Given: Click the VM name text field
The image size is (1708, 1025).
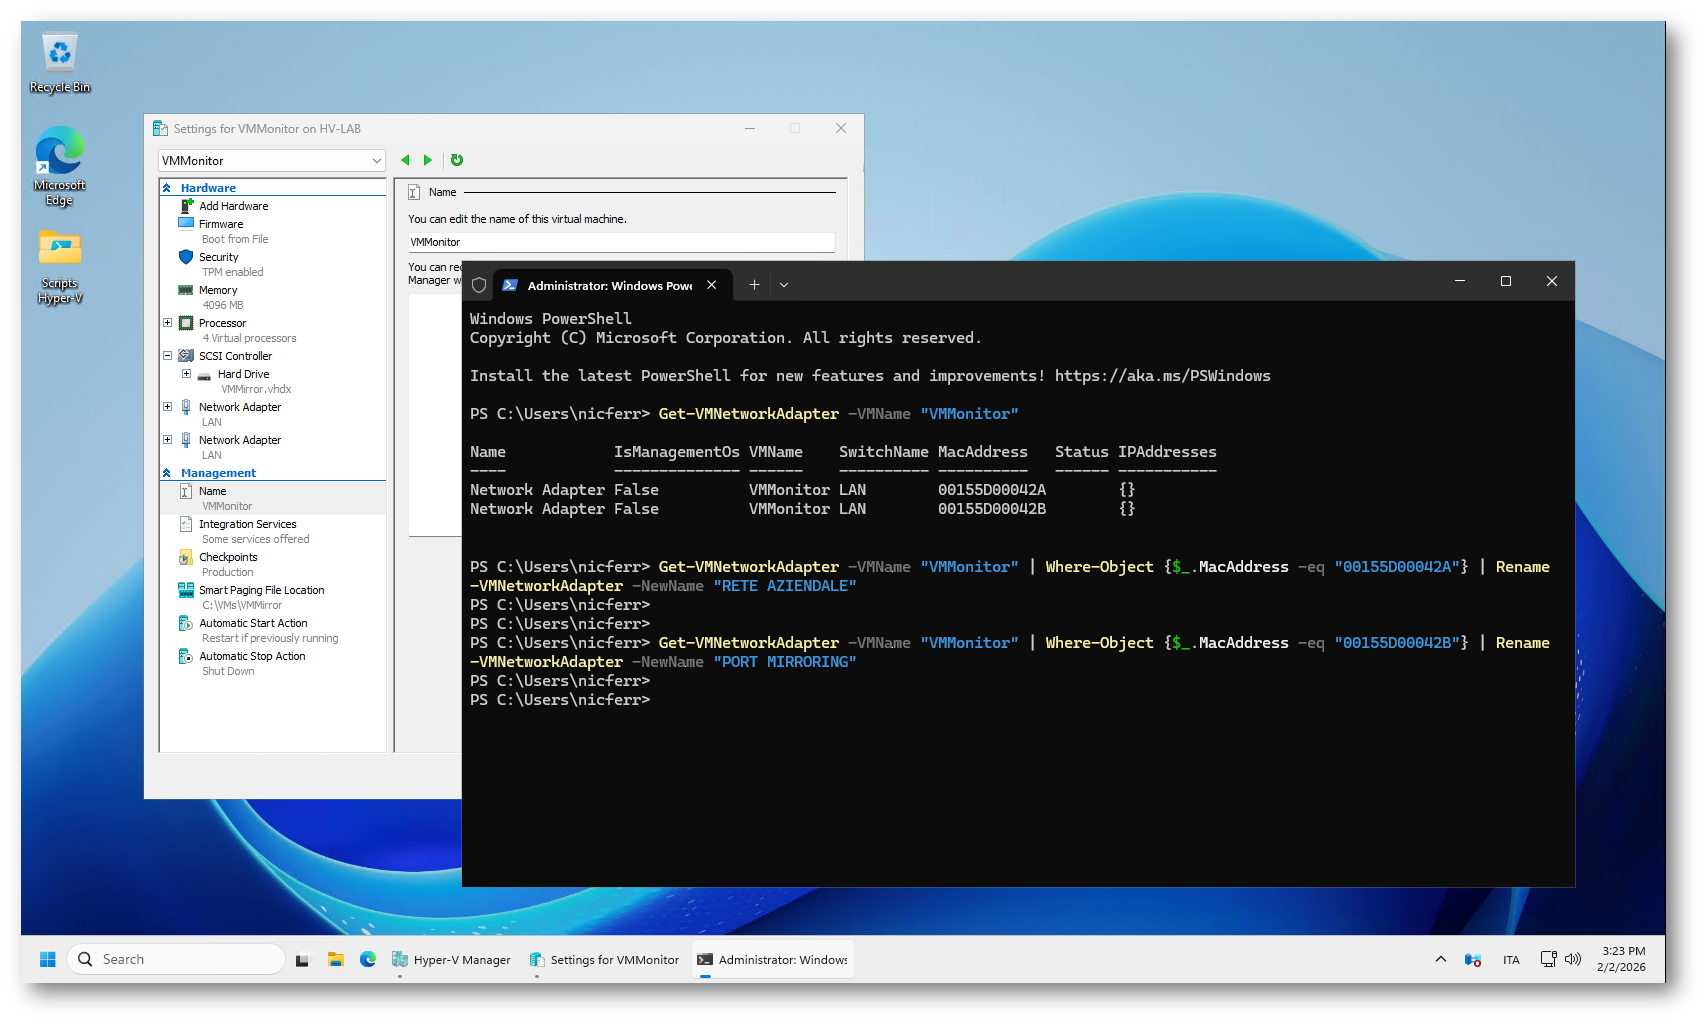Looking at the screenshot, I should 620,242.
